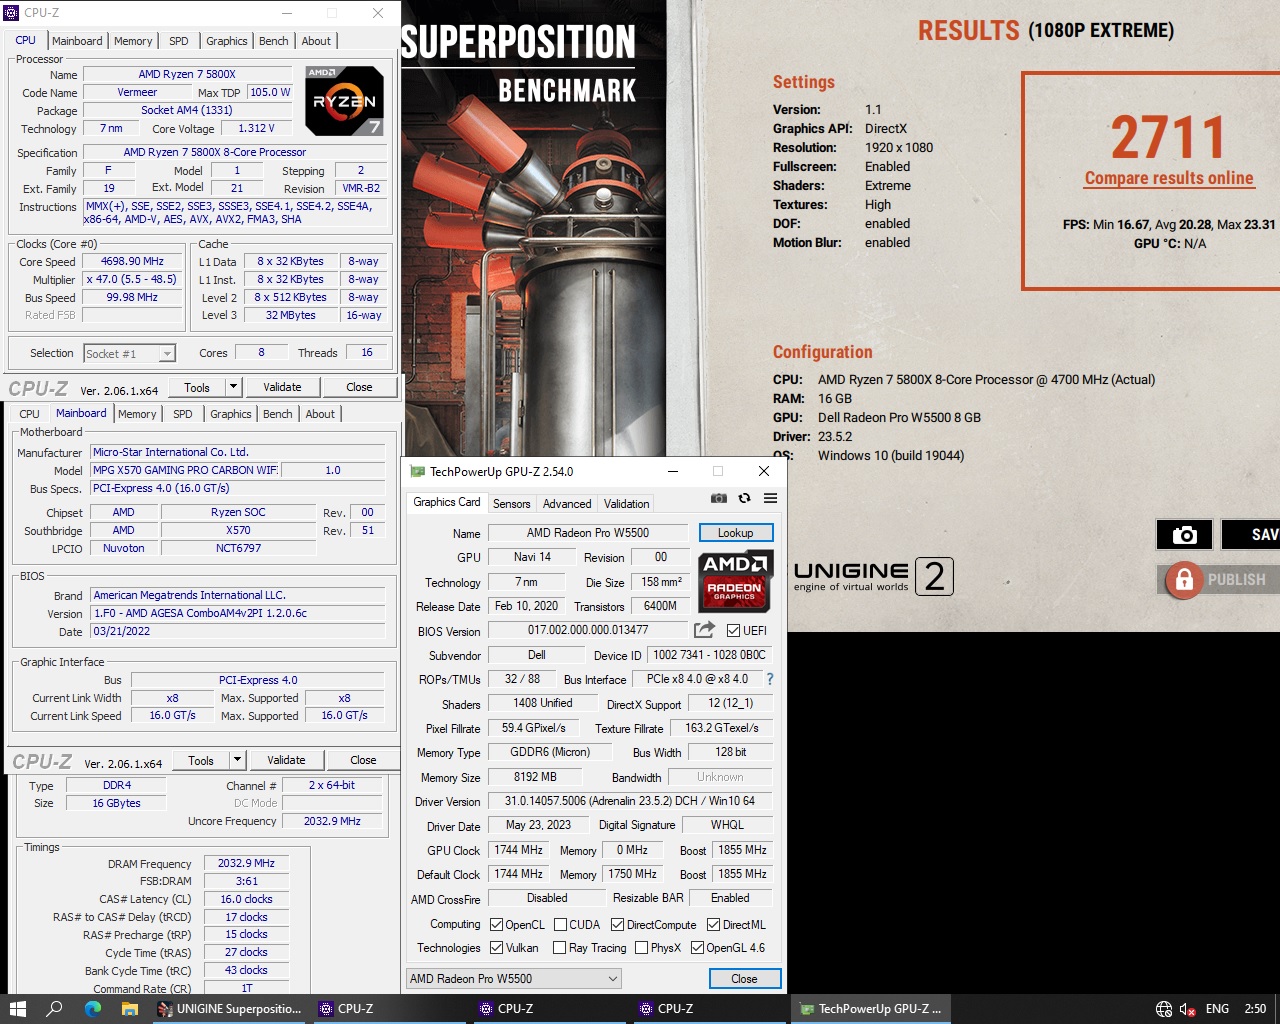Open the SPD tab in the top CPU-Z window
Screen dimensions: 1280x1024
tap(179, 41)
